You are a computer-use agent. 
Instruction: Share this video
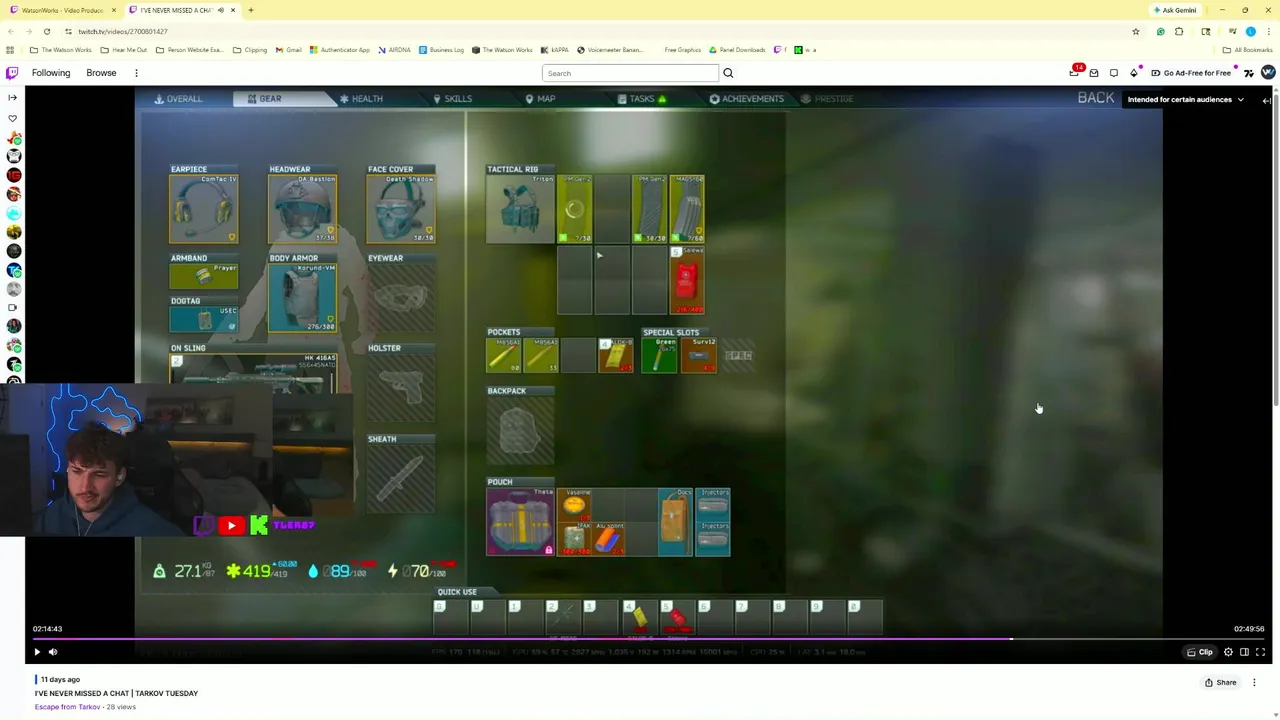[x=1220, y=683]
